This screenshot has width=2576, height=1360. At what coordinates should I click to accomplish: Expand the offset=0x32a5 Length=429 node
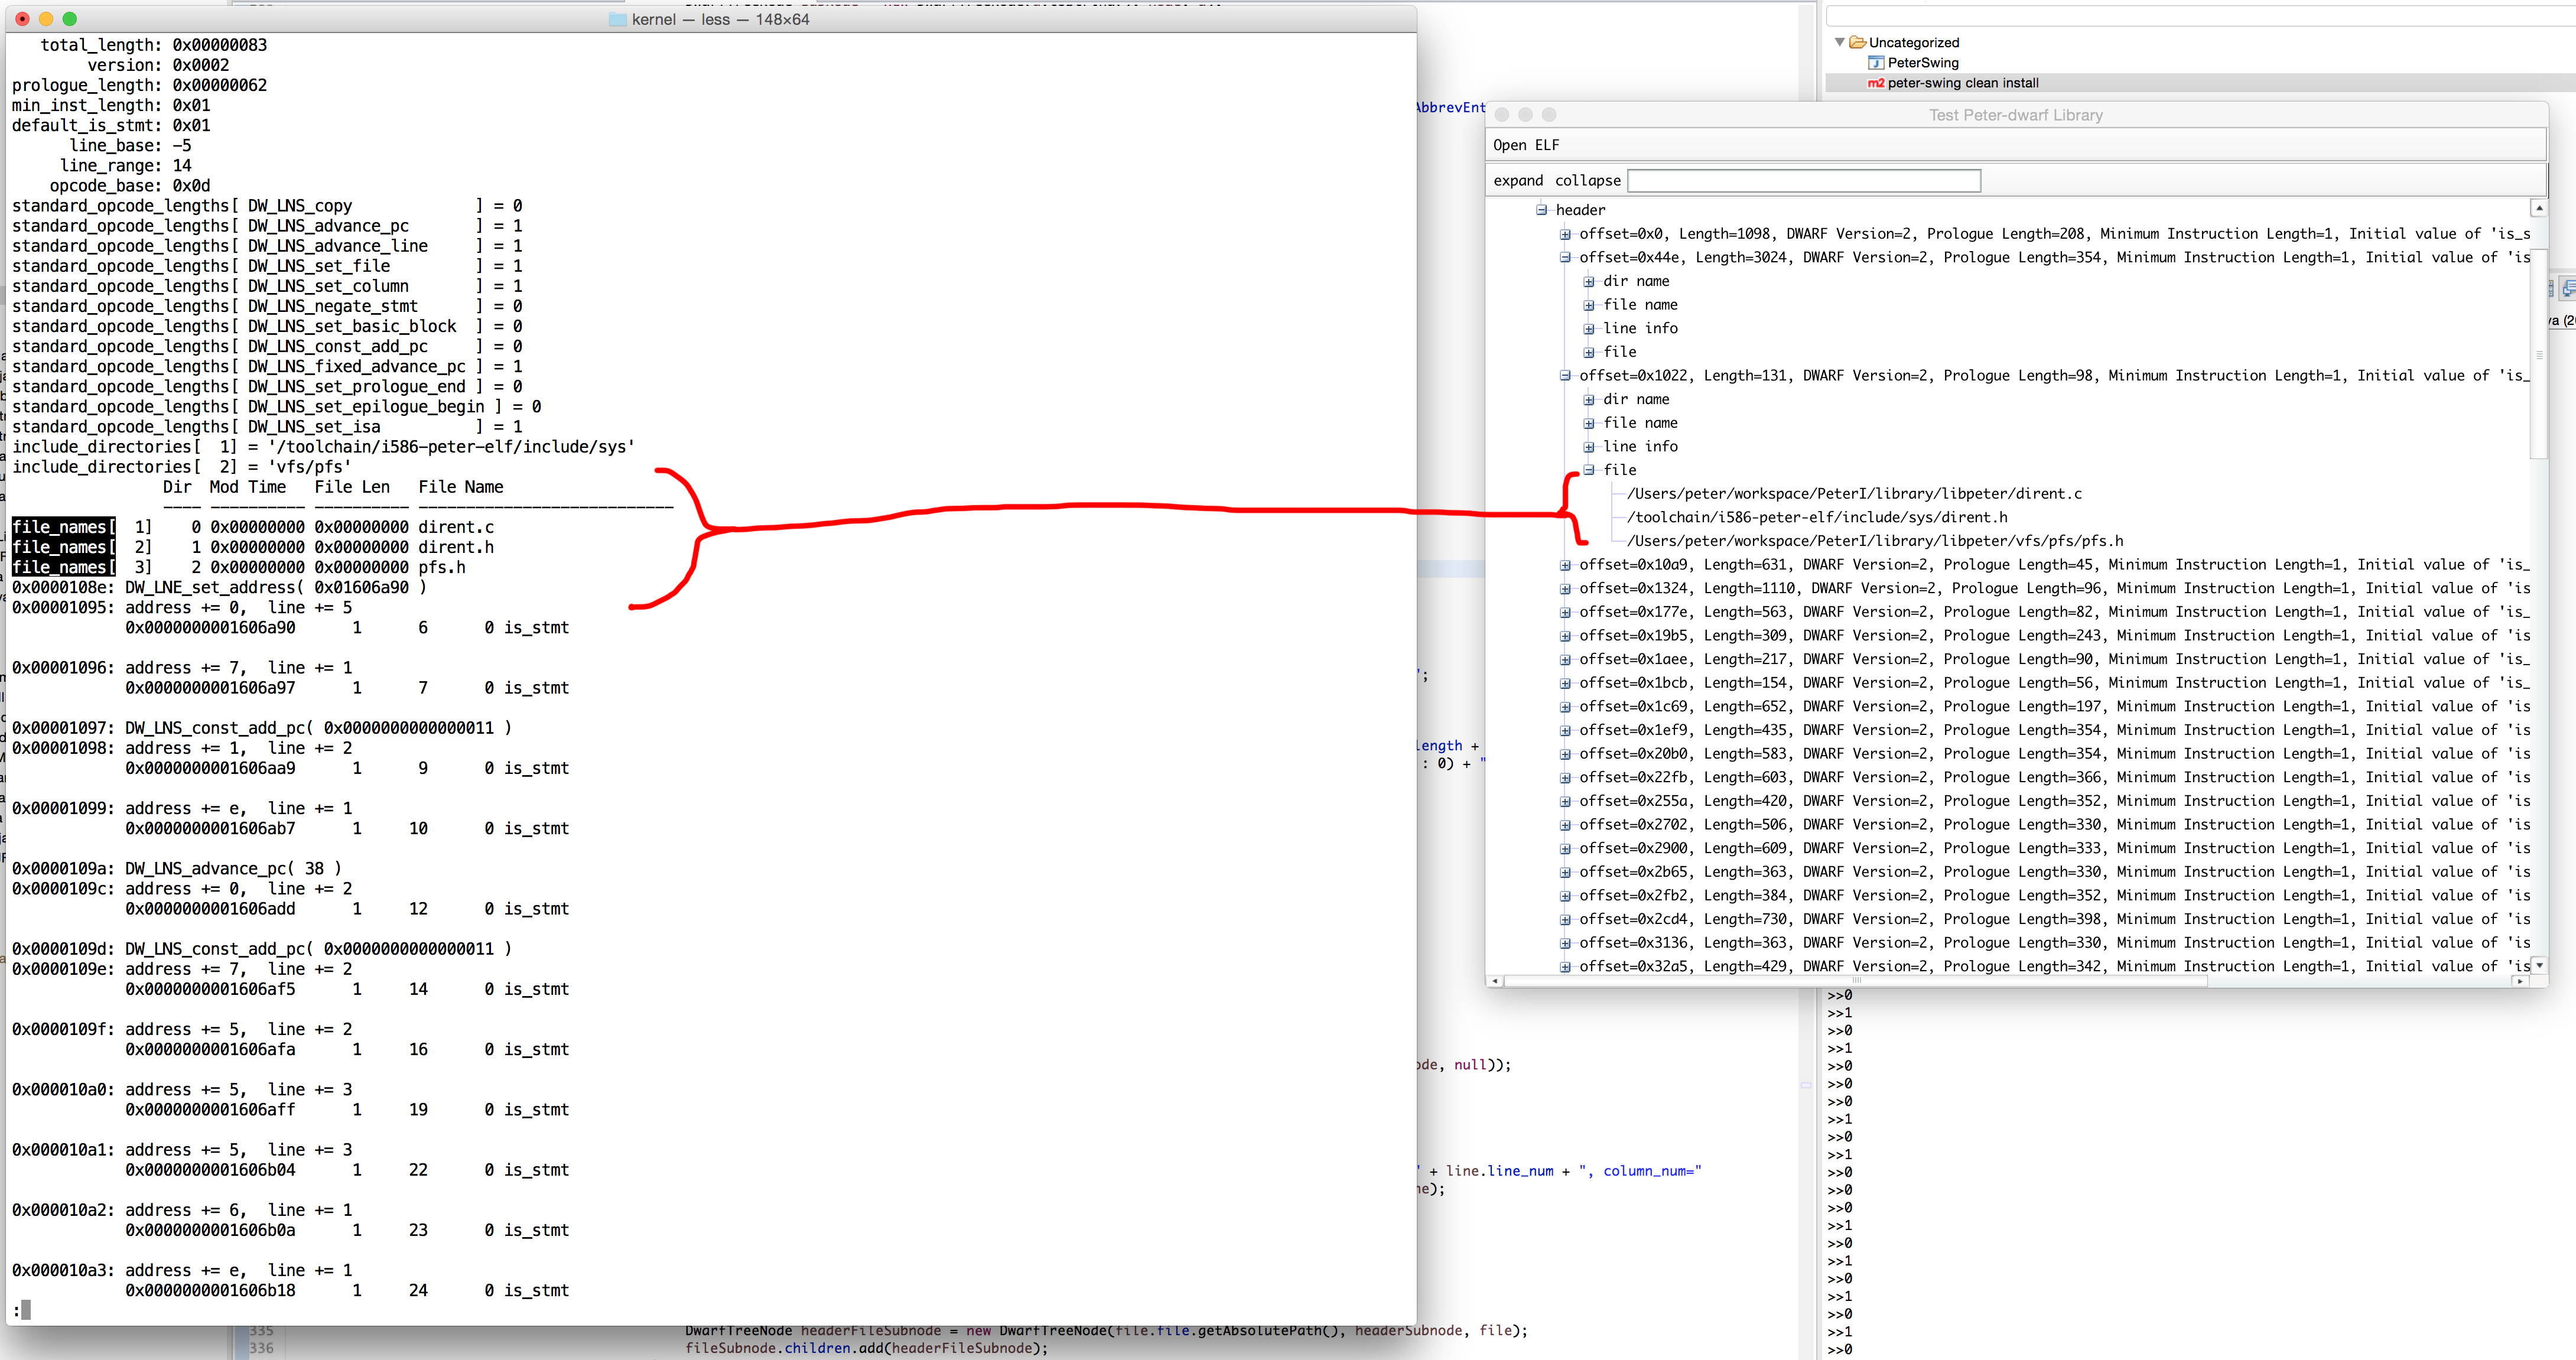(x=1565, y=966)
